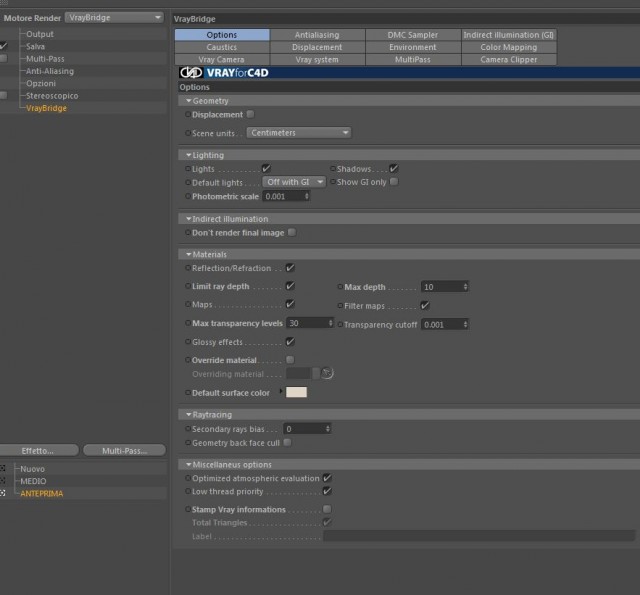Open the Vray Camera tab

(x=222, y=60)
